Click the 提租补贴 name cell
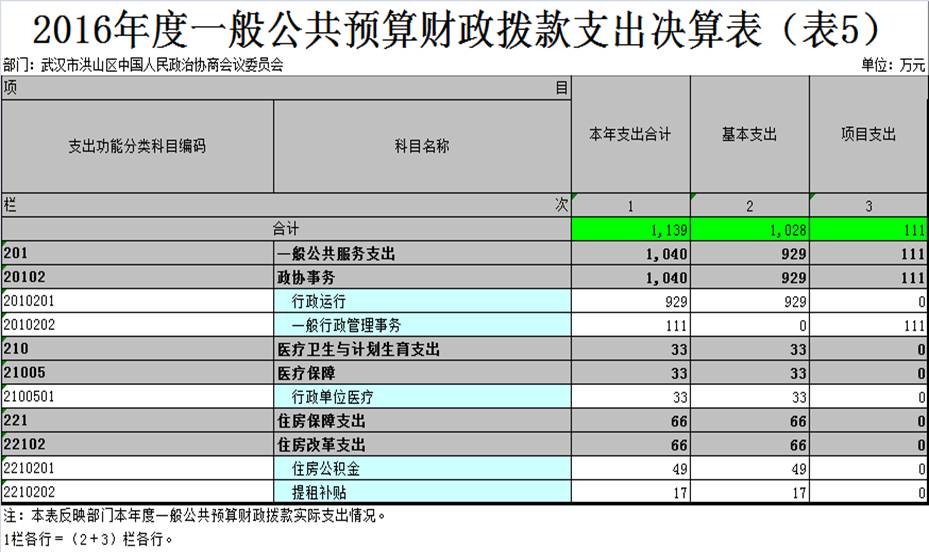 [421, 492]
